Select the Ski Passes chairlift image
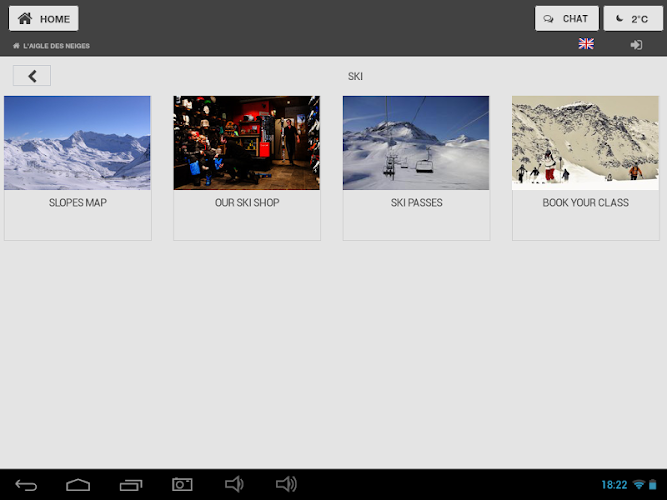Image resolution: width=667 pixels, height=500 pixels. [x=416, y=143]
